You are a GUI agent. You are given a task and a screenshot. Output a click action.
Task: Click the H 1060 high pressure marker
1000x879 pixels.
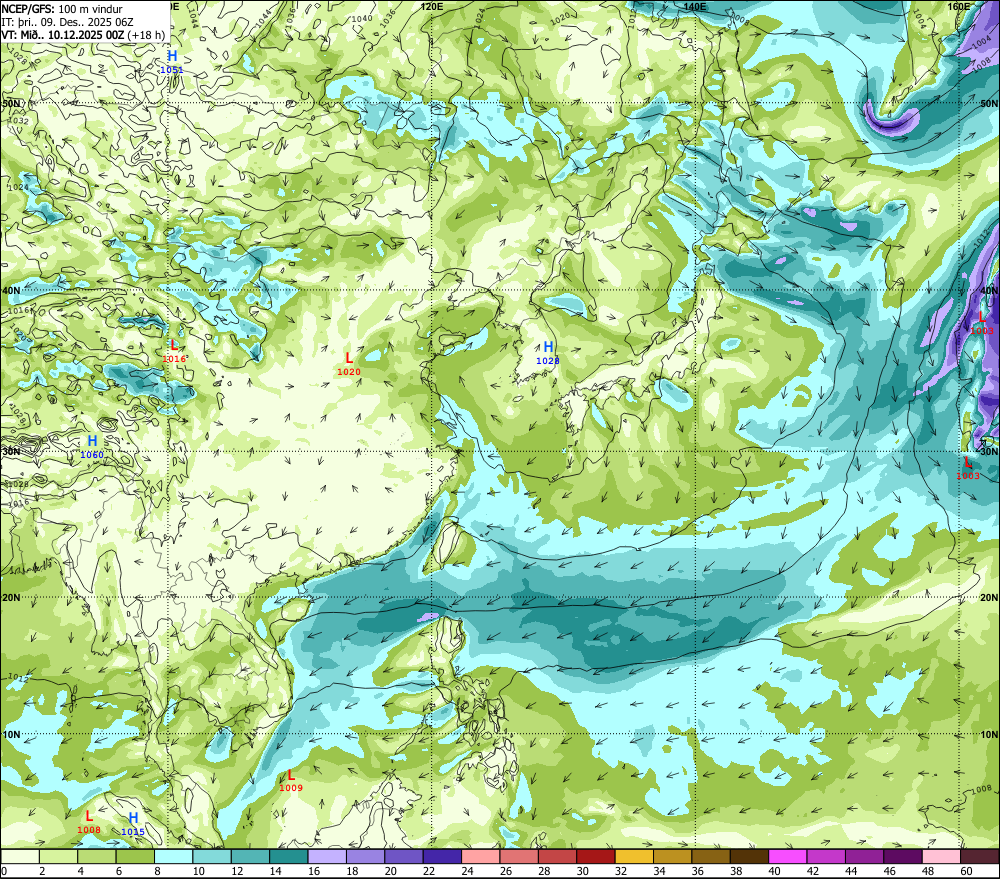pyautogui.click(x=92, y=447)
